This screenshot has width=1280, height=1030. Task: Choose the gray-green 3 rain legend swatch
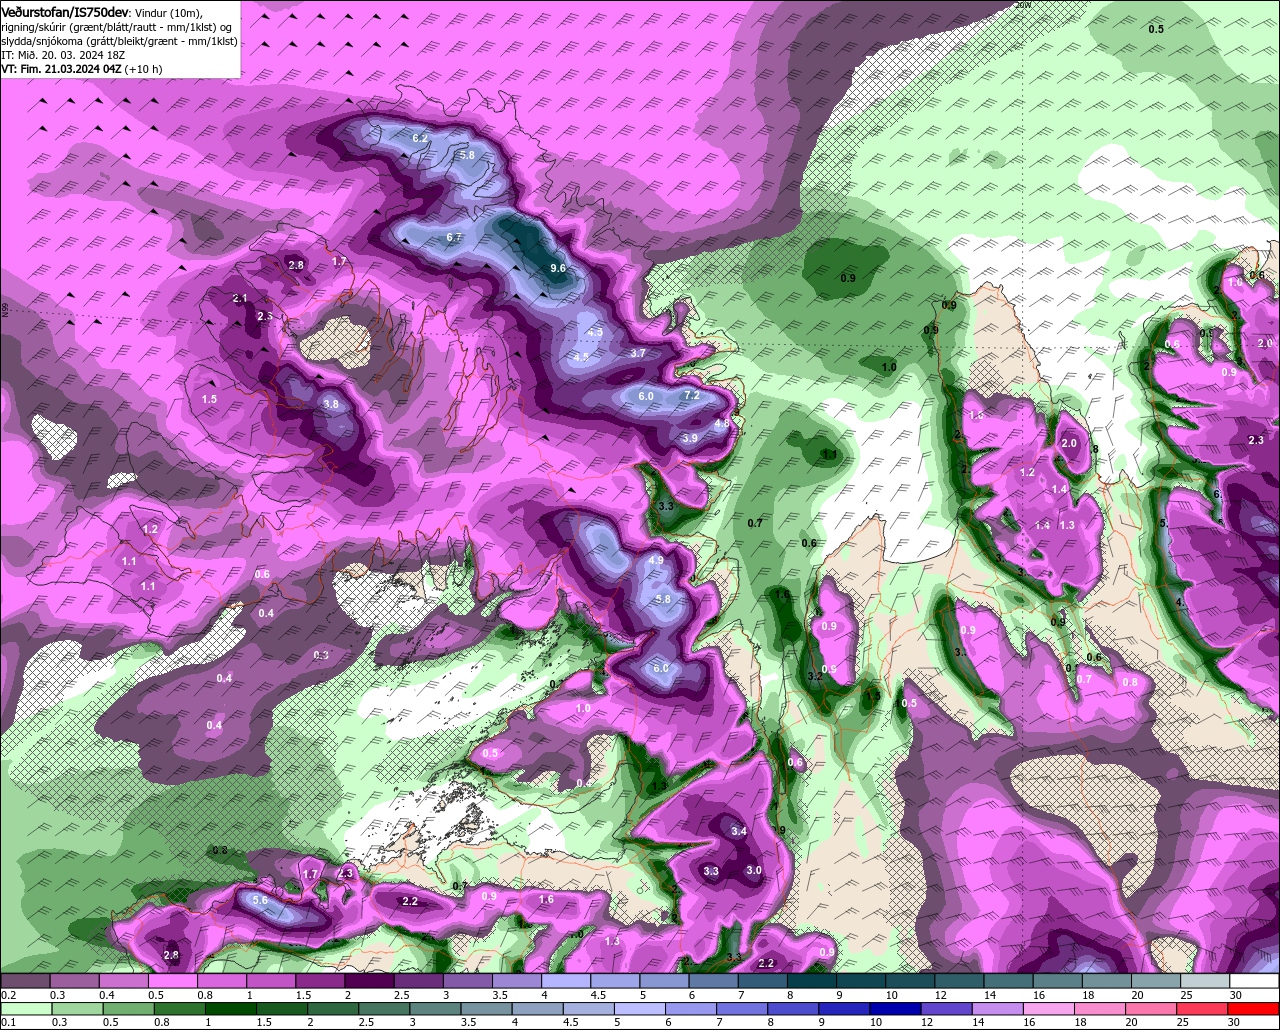click(435, 1008)
